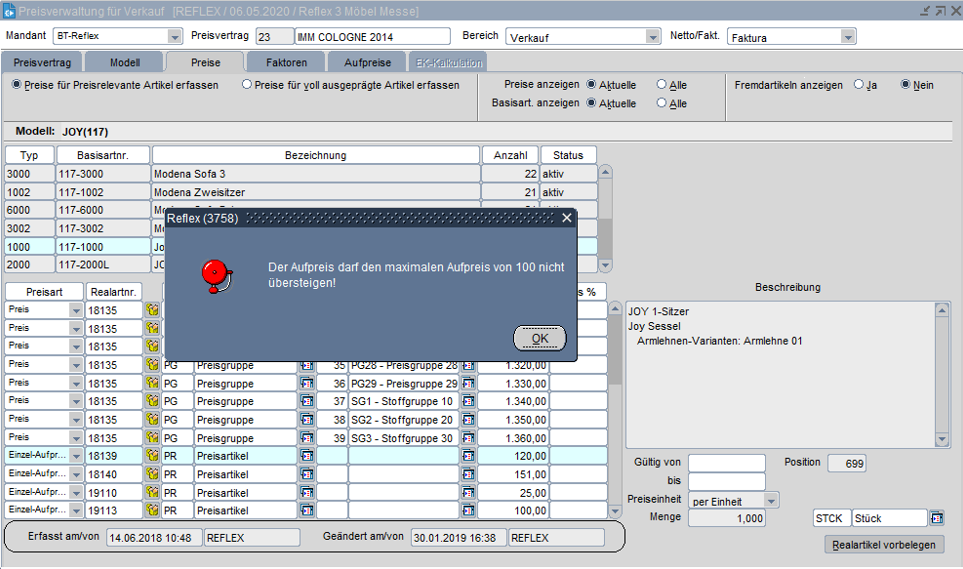
Task: Click the Gültig von date field
Action: click(x=726, y=463)
